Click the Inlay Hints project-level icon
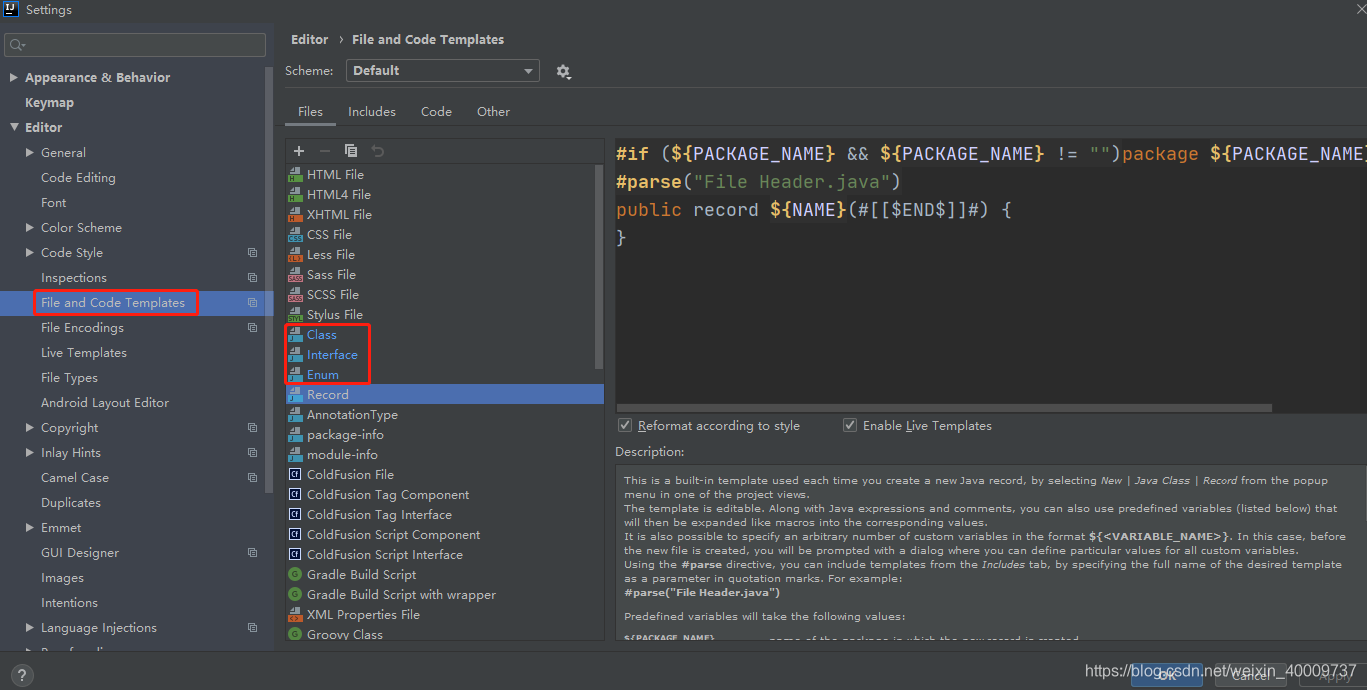Screen dimensions: 1367x690 click(252, 453)
